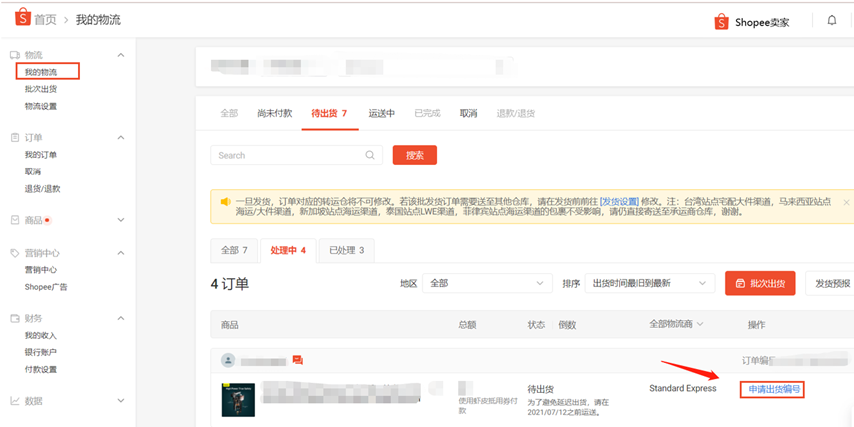
Task: Click the magnifier icon in Search box
Action: pos(370,155)
